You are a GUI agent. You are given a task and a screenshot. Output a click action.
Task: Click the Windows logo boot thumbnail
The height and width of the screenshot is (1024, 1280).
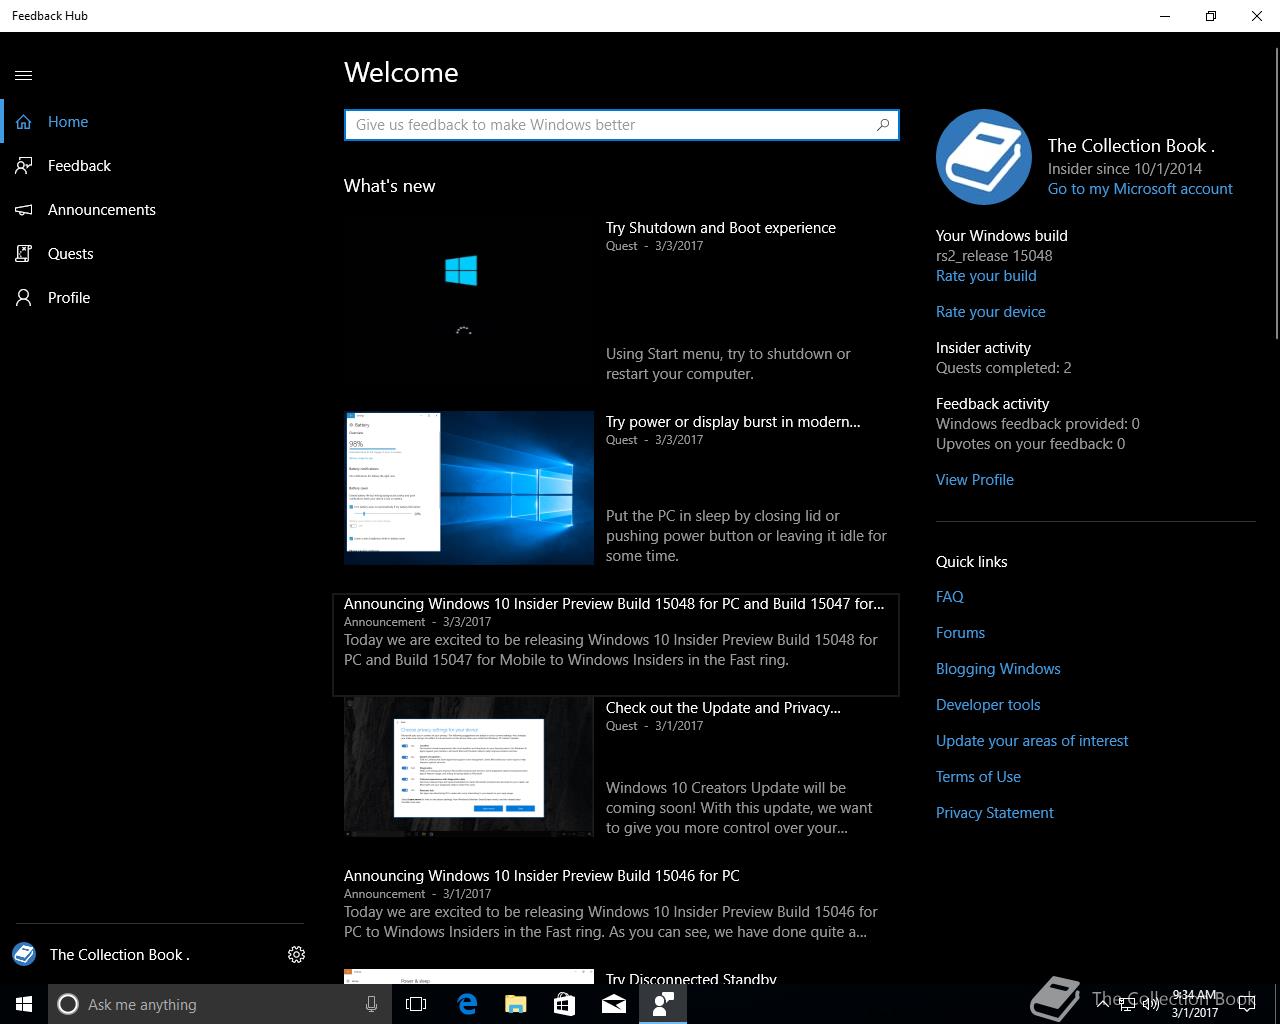point(469,295)
